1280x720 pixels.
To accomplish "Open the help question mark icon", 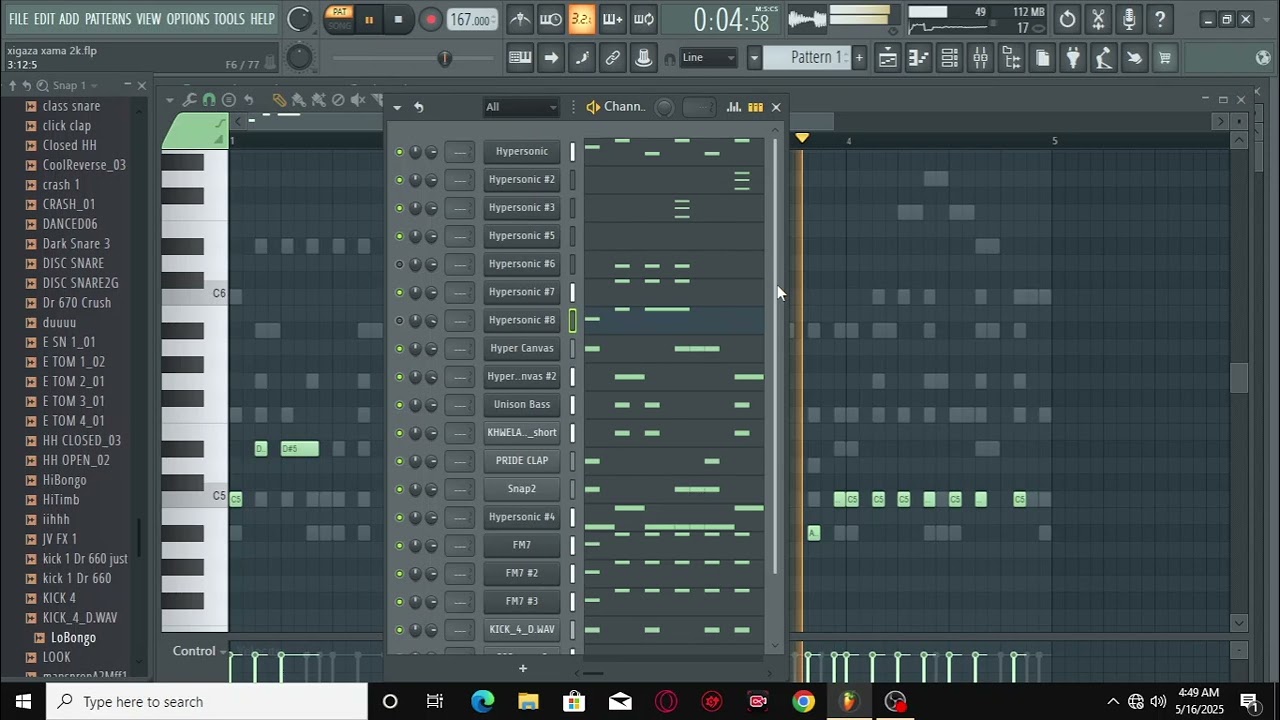I will (x=1160, y=19).
